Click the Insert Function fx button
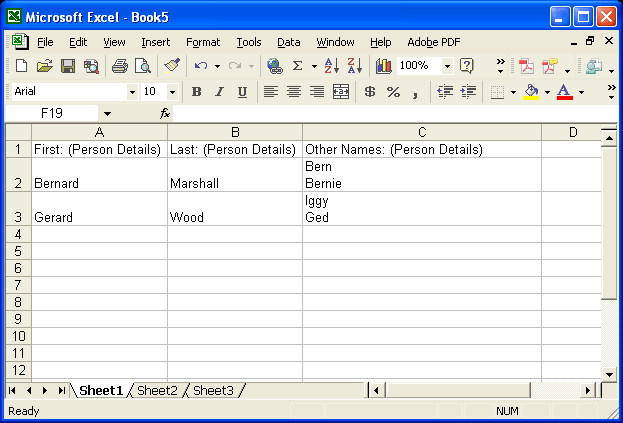This screenshot has width=623, height=423. coord(164,114)
